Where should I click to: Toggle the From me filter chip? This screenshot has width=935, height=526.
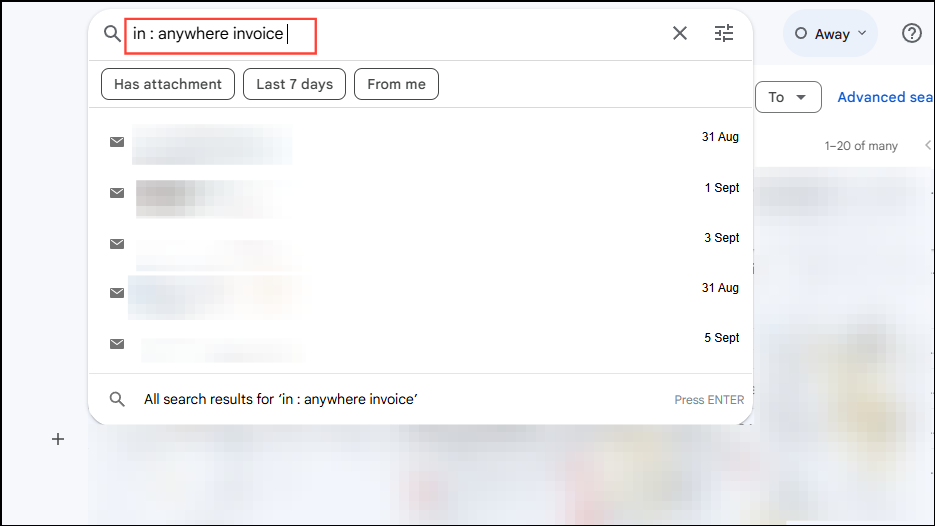point(396,84)
